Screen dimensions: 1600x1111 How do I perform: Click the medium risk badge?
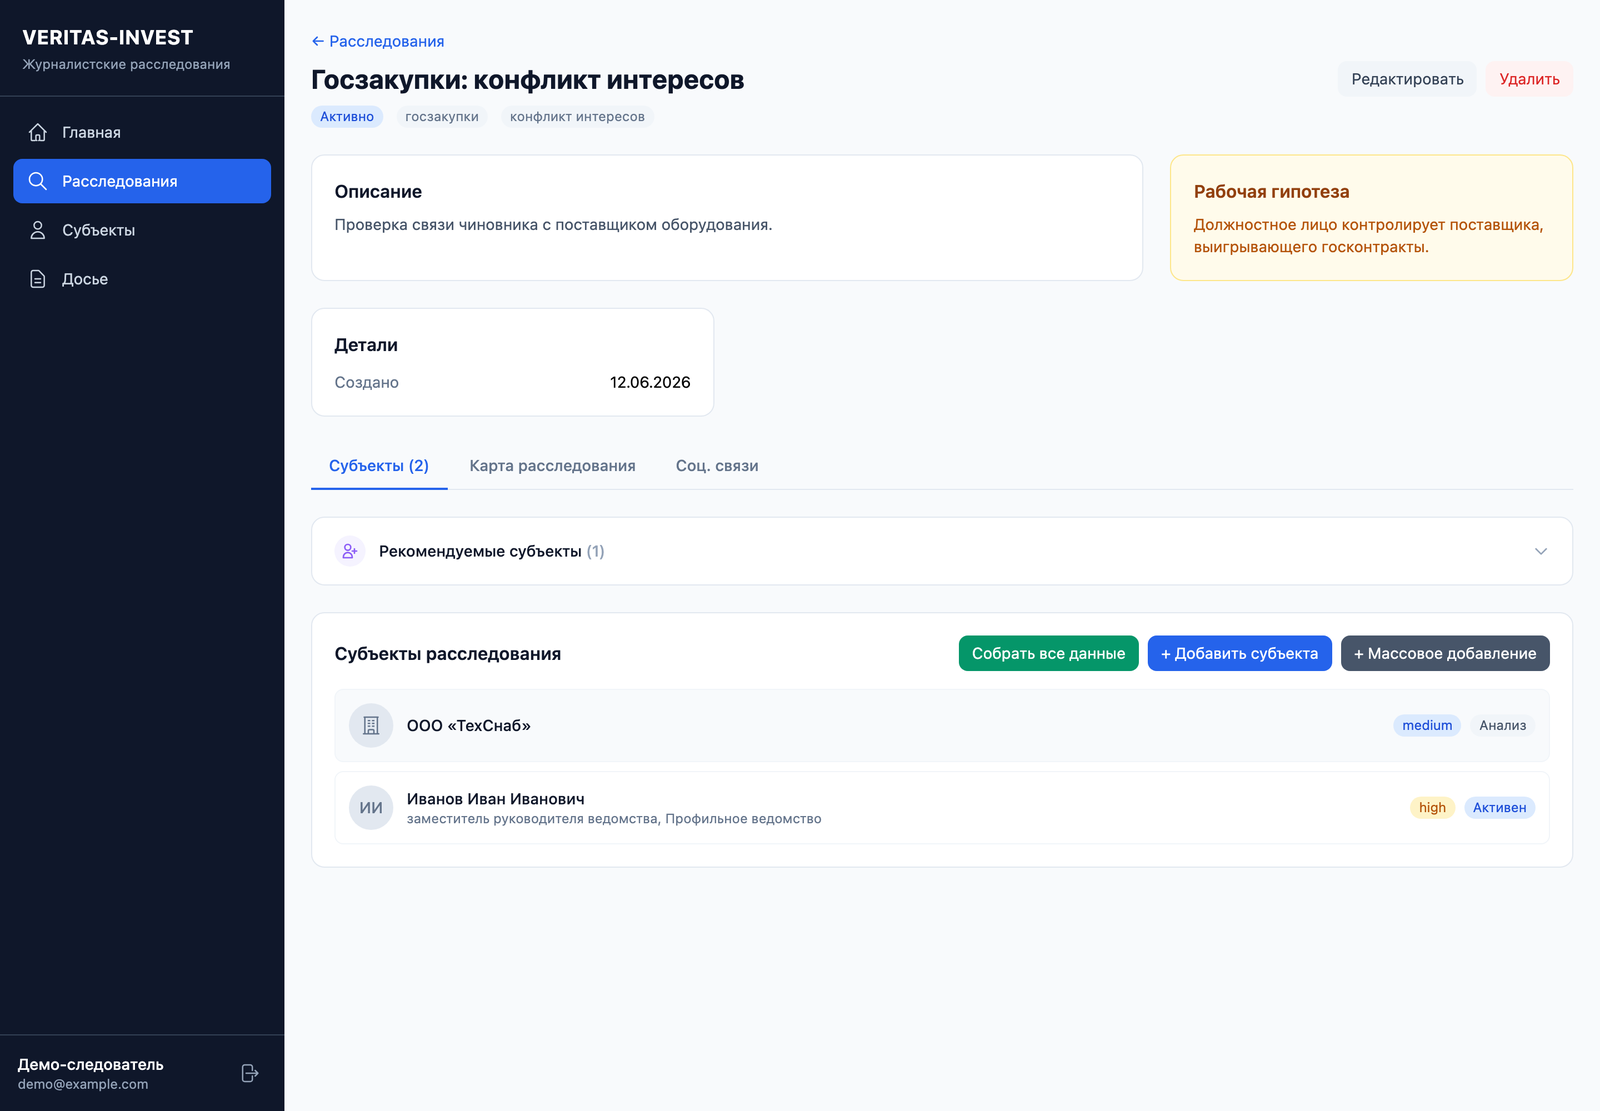coord(1427,725)
